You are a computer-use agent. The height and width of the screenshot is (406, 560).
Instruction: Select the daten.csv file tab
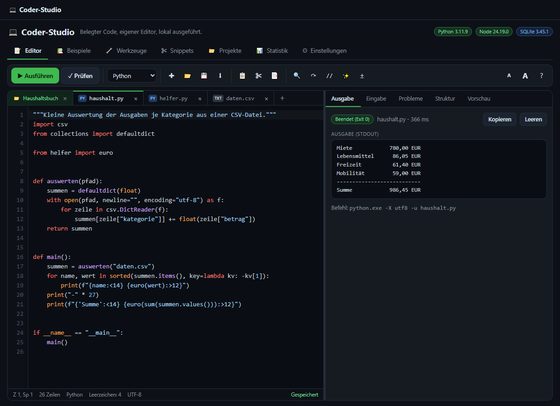pos(241,98)
